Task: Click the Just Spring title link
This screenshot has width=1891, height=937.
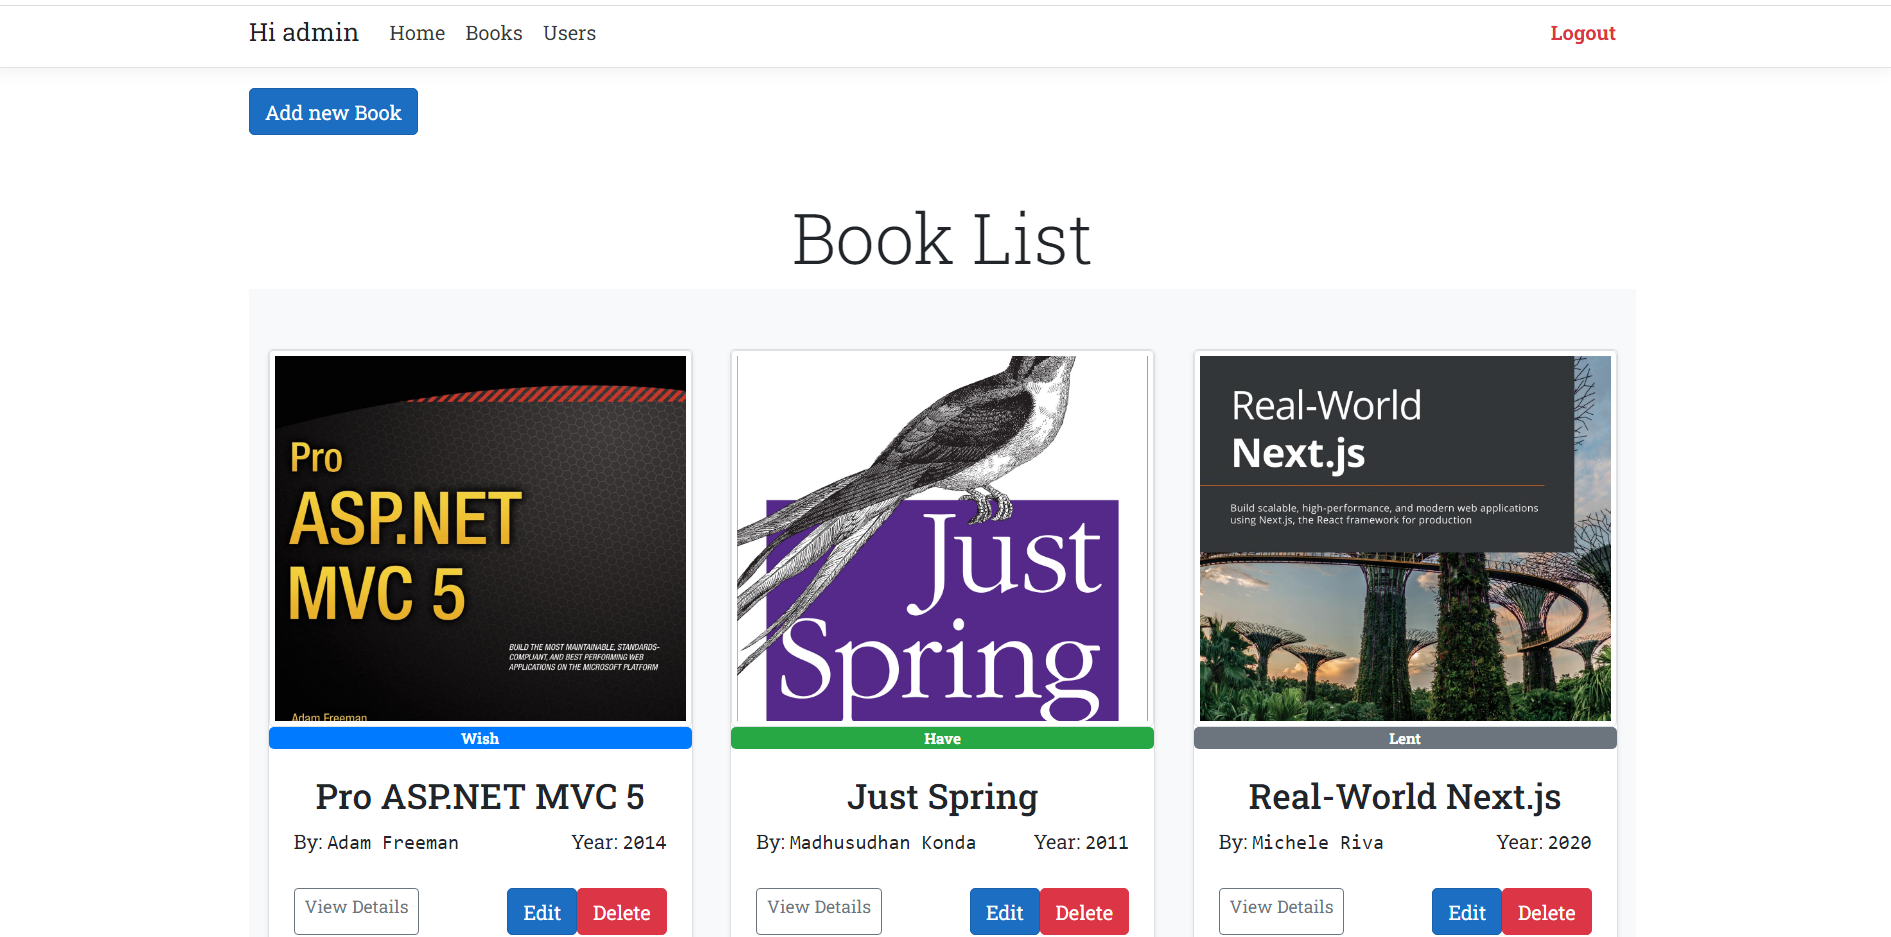Action: pos(941,797)
